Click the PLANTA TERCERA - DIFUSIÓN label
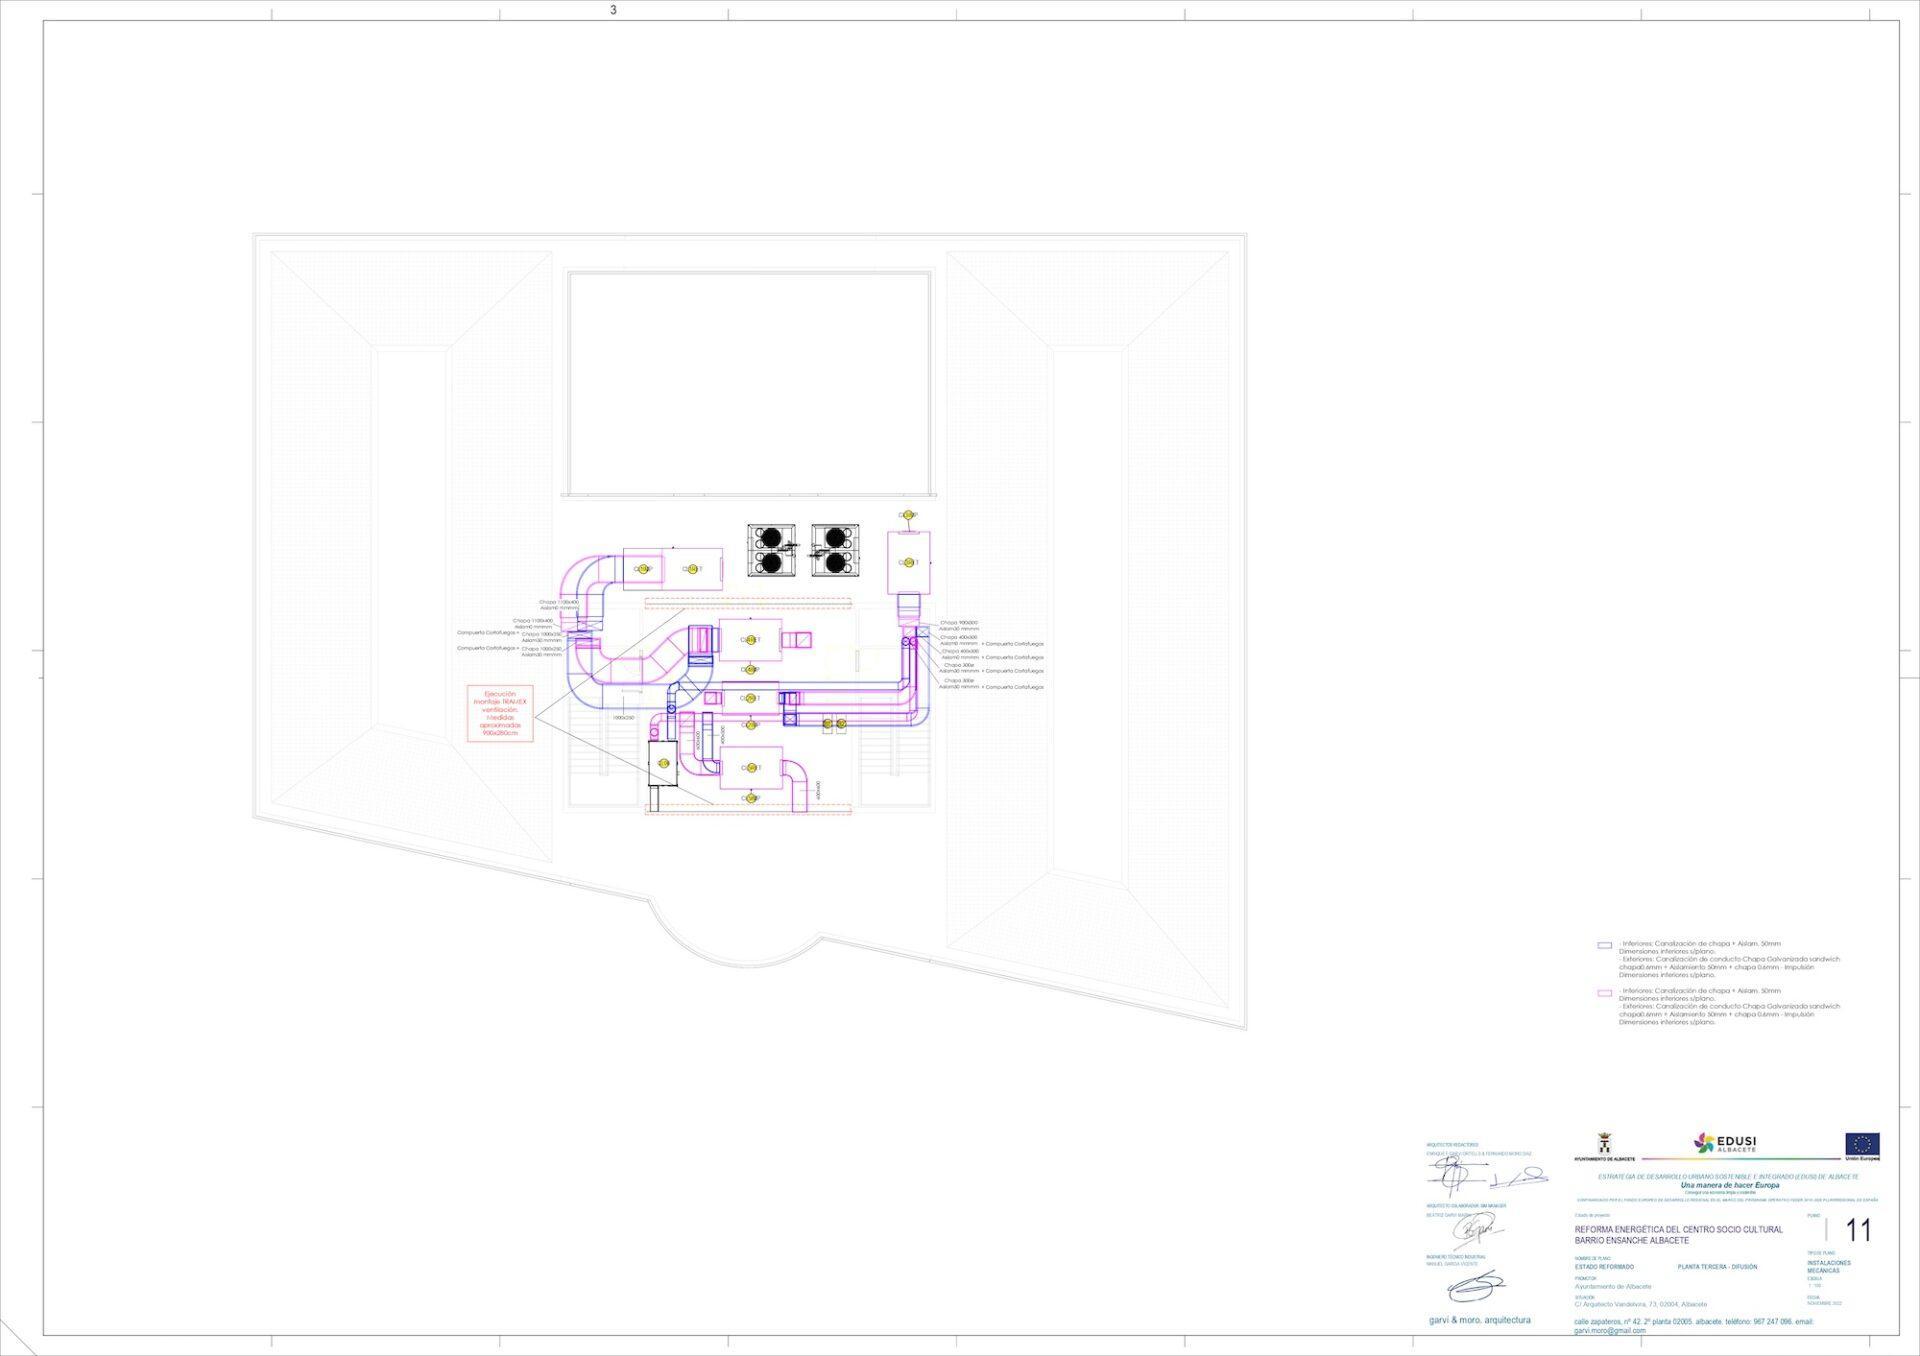This screenshot has width=1920, height=1356. pos(1717,1267)
